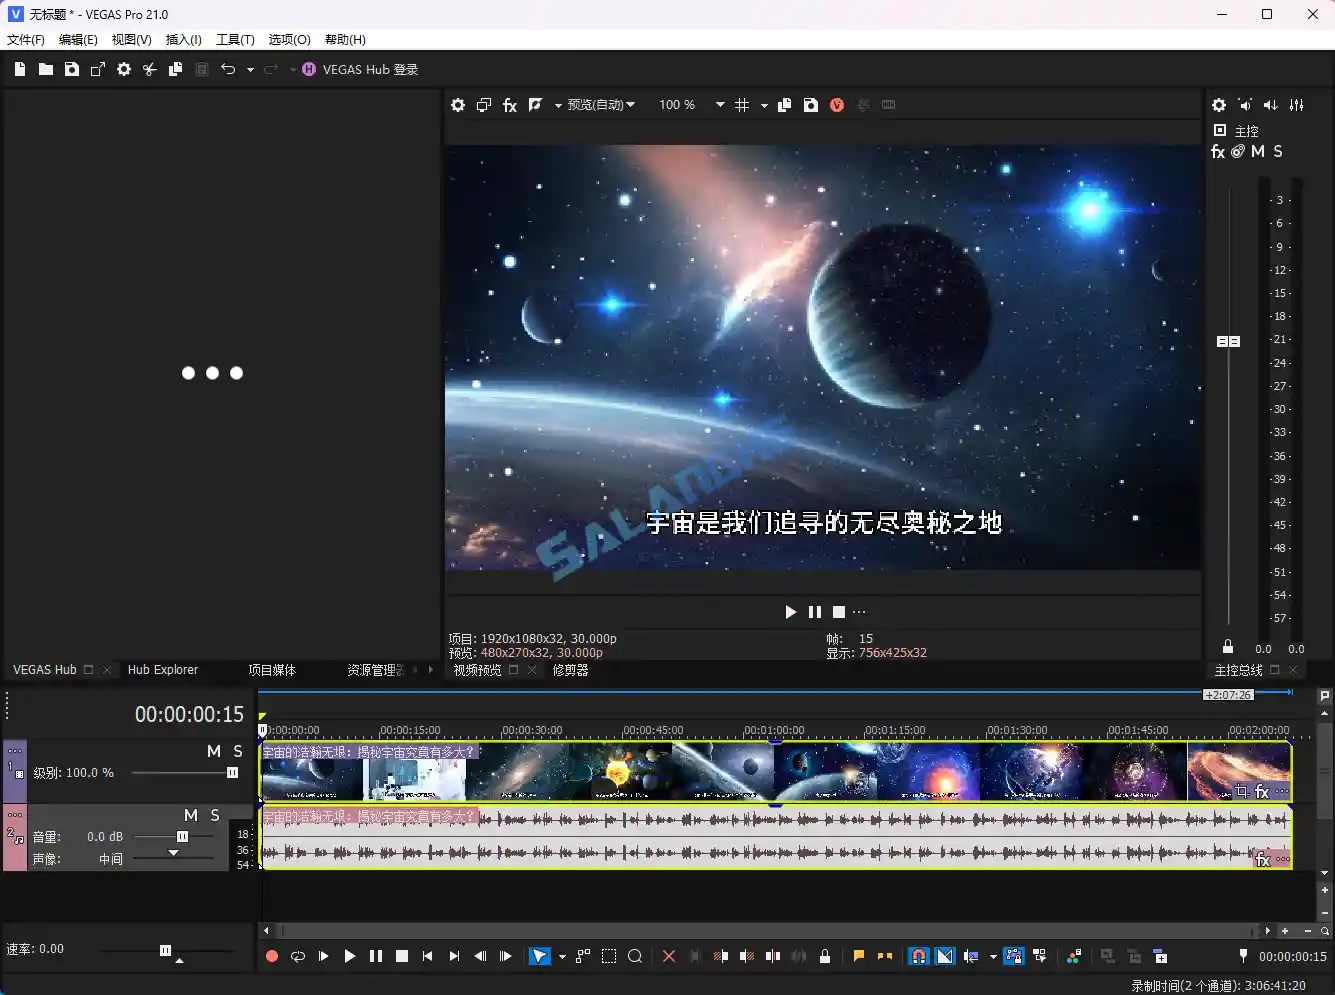Open the Split Screen View dropdown arrow
This screenshot has width=1335, height=995.
558,105
